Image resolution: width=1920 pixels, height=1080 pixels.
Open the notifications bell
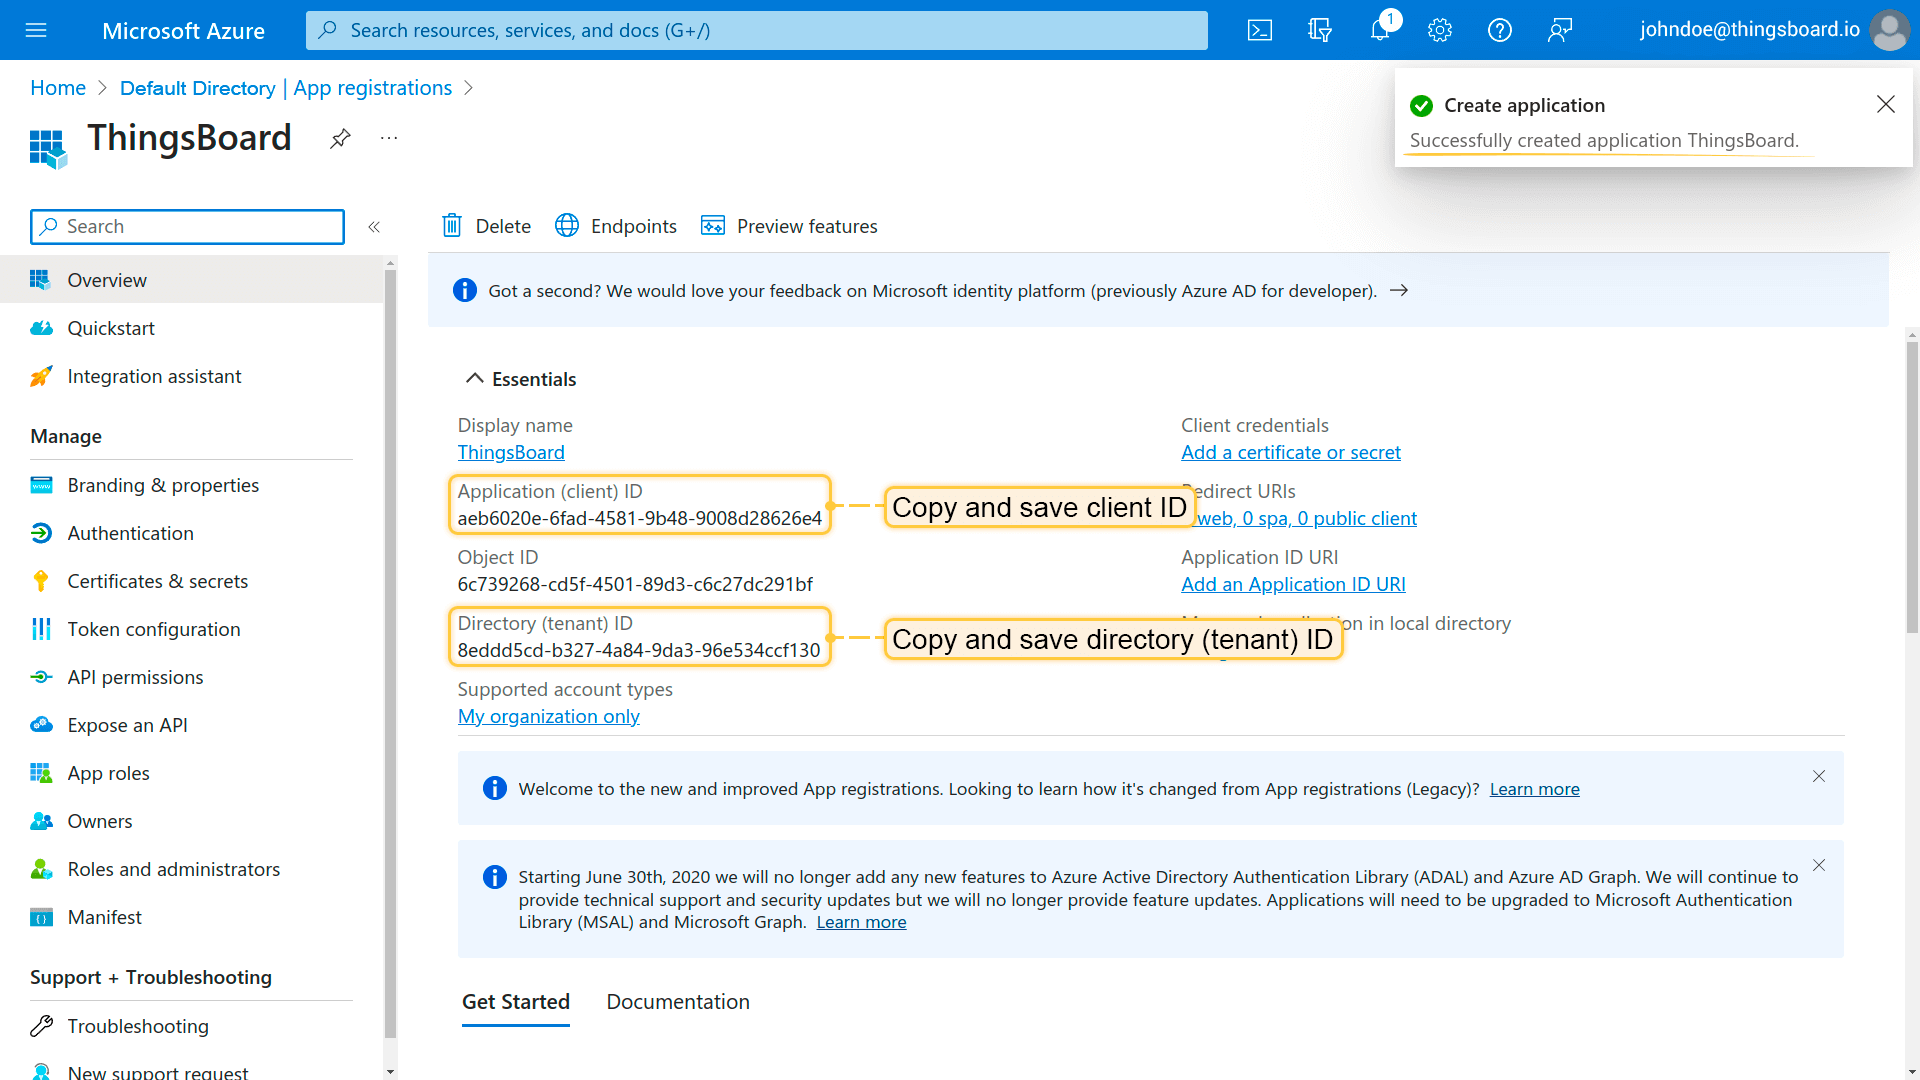(1380, 30)
